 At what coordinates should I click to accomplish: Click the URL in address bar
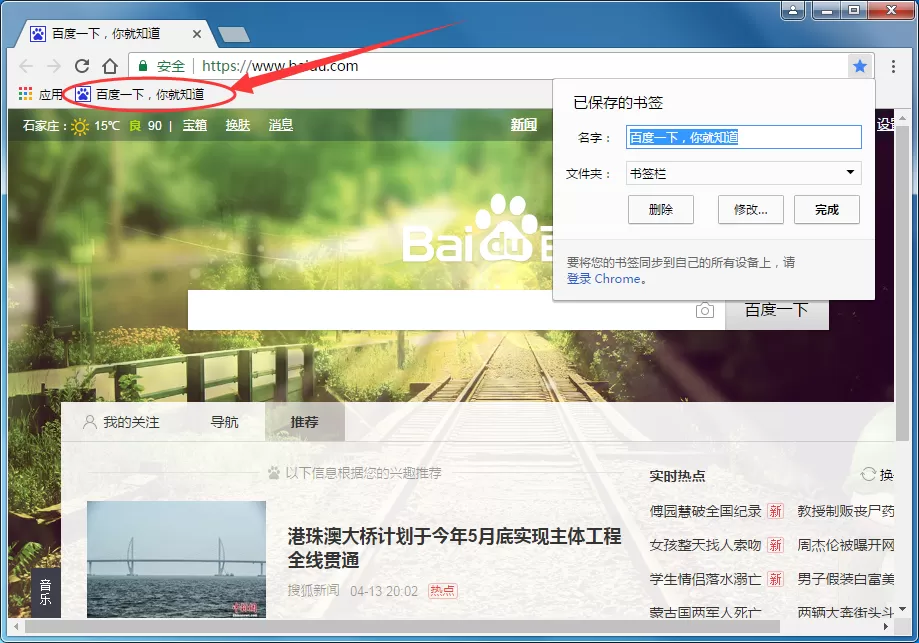pos(280,66)
